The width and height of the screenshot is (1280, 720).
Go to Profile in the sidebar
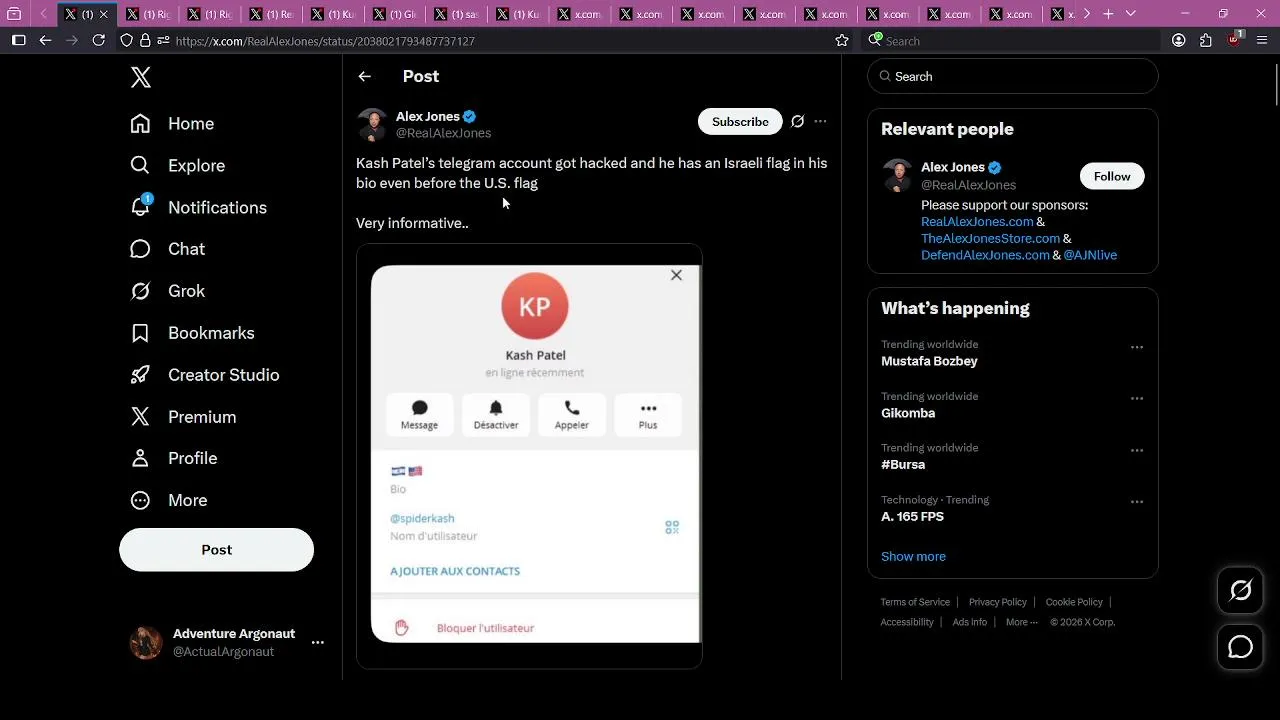(x=173, y=458)
